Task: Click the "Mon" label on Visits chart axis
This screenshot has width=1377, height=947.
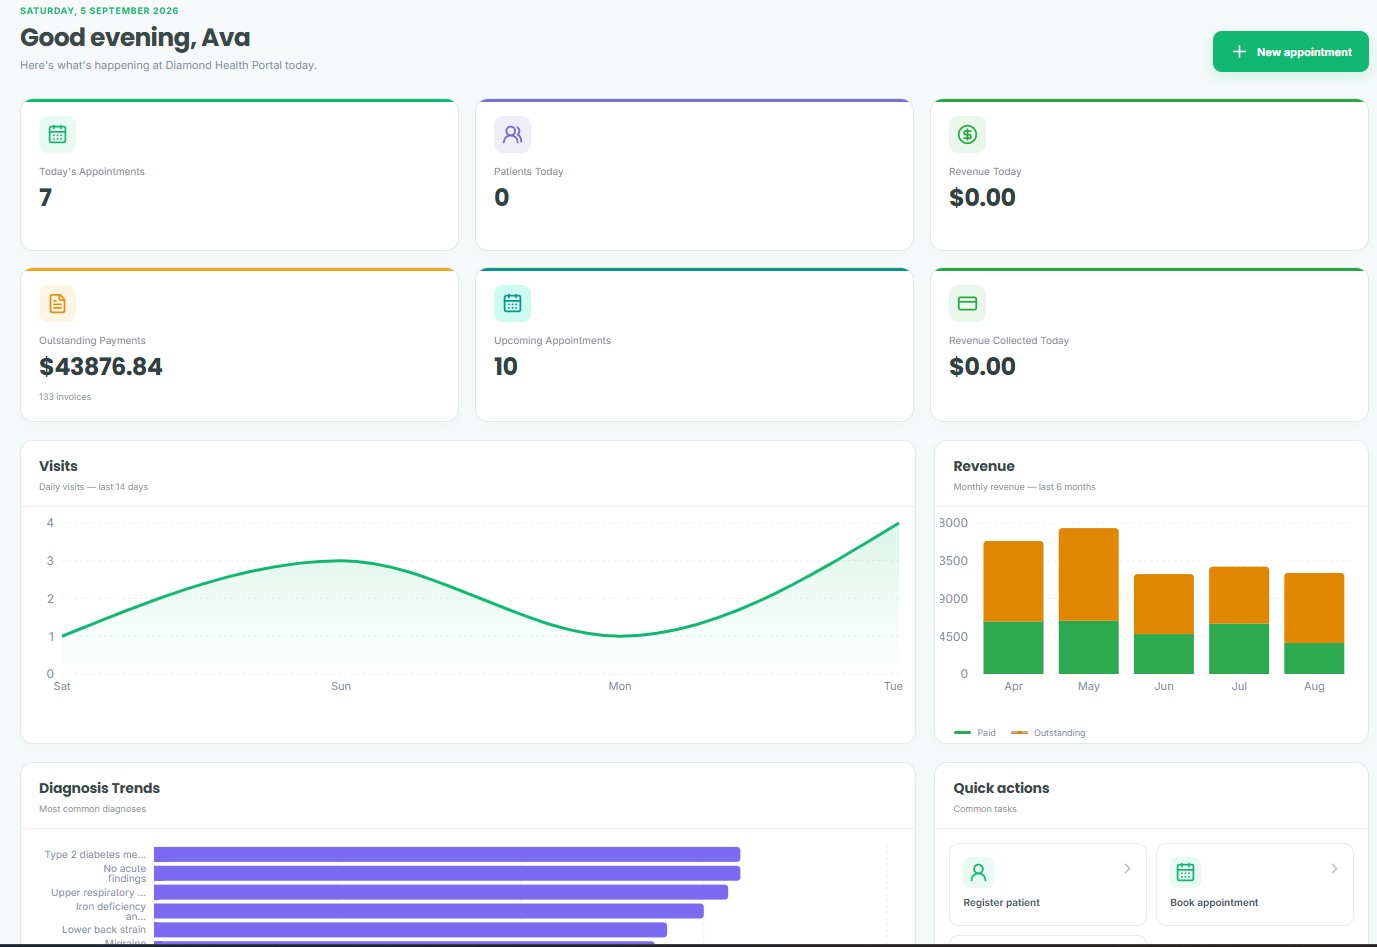Action: [620, 686]
